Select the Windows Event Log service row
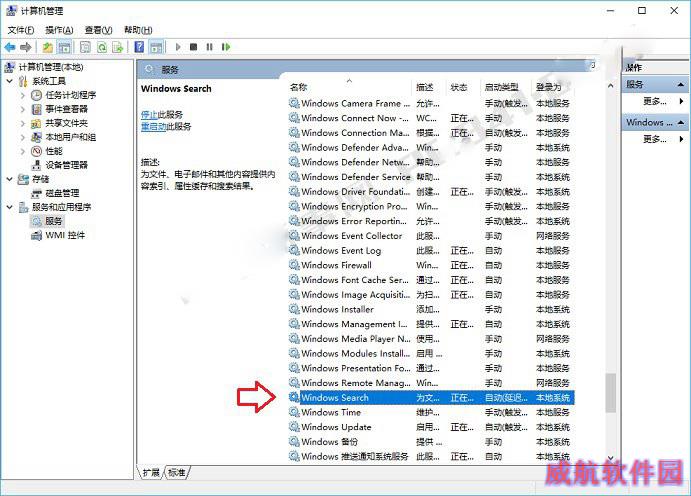The image size is (691, 496). 431,251
